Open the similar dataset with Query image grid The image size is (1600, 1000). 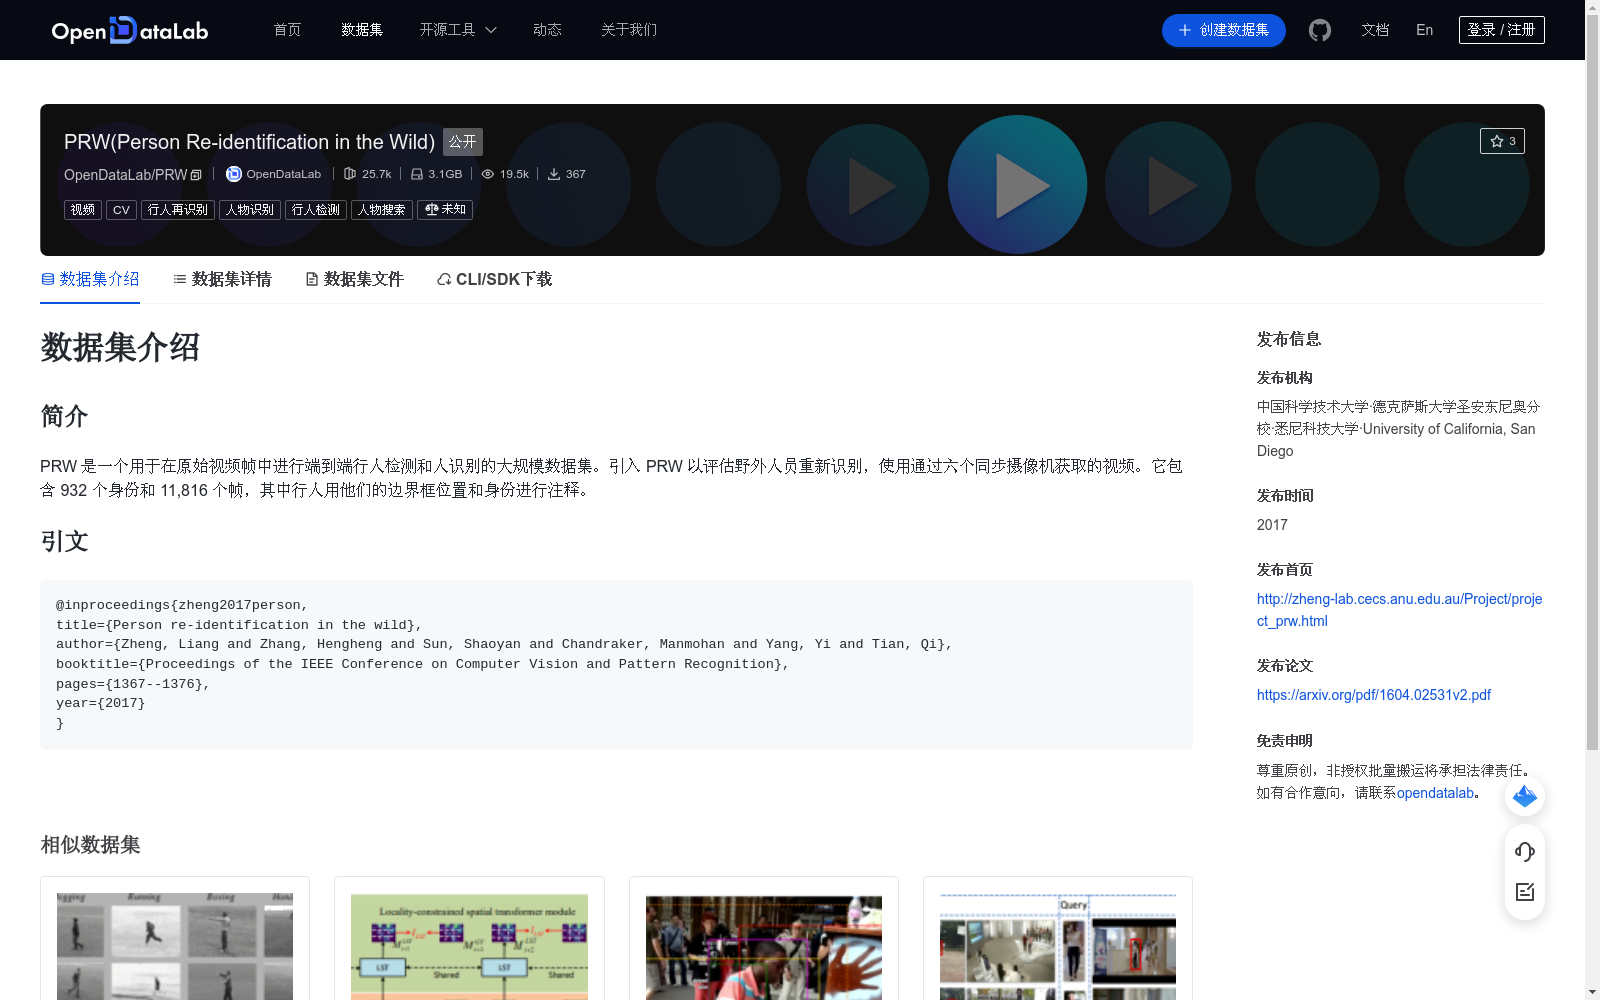[1058, 946]
